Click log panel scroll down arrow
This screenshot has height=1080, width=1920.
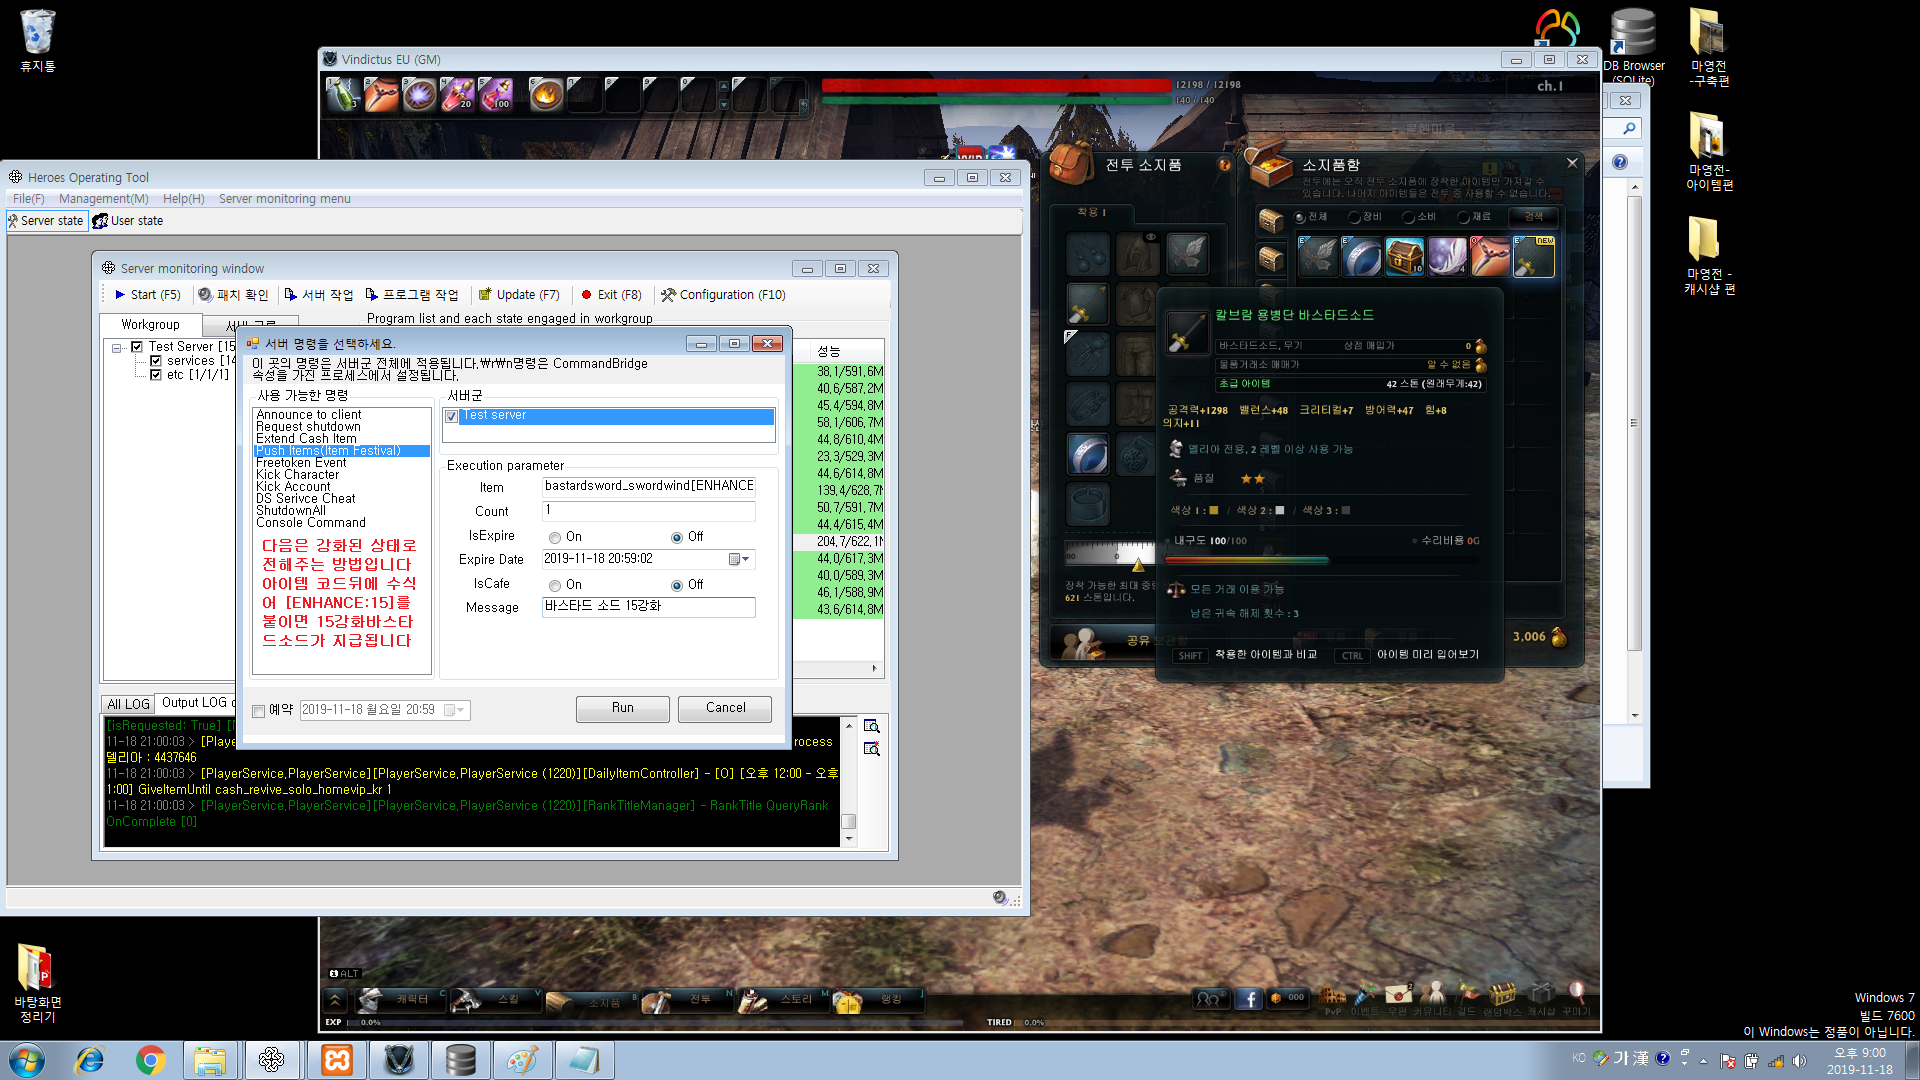coord(849,839)
